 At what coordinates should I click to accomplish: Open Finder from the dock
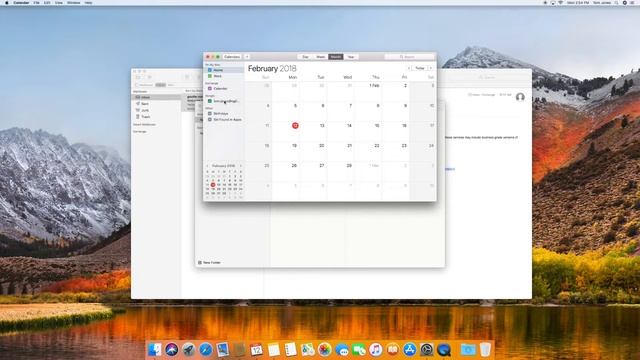pyautogui.click(x=155, y=349)
